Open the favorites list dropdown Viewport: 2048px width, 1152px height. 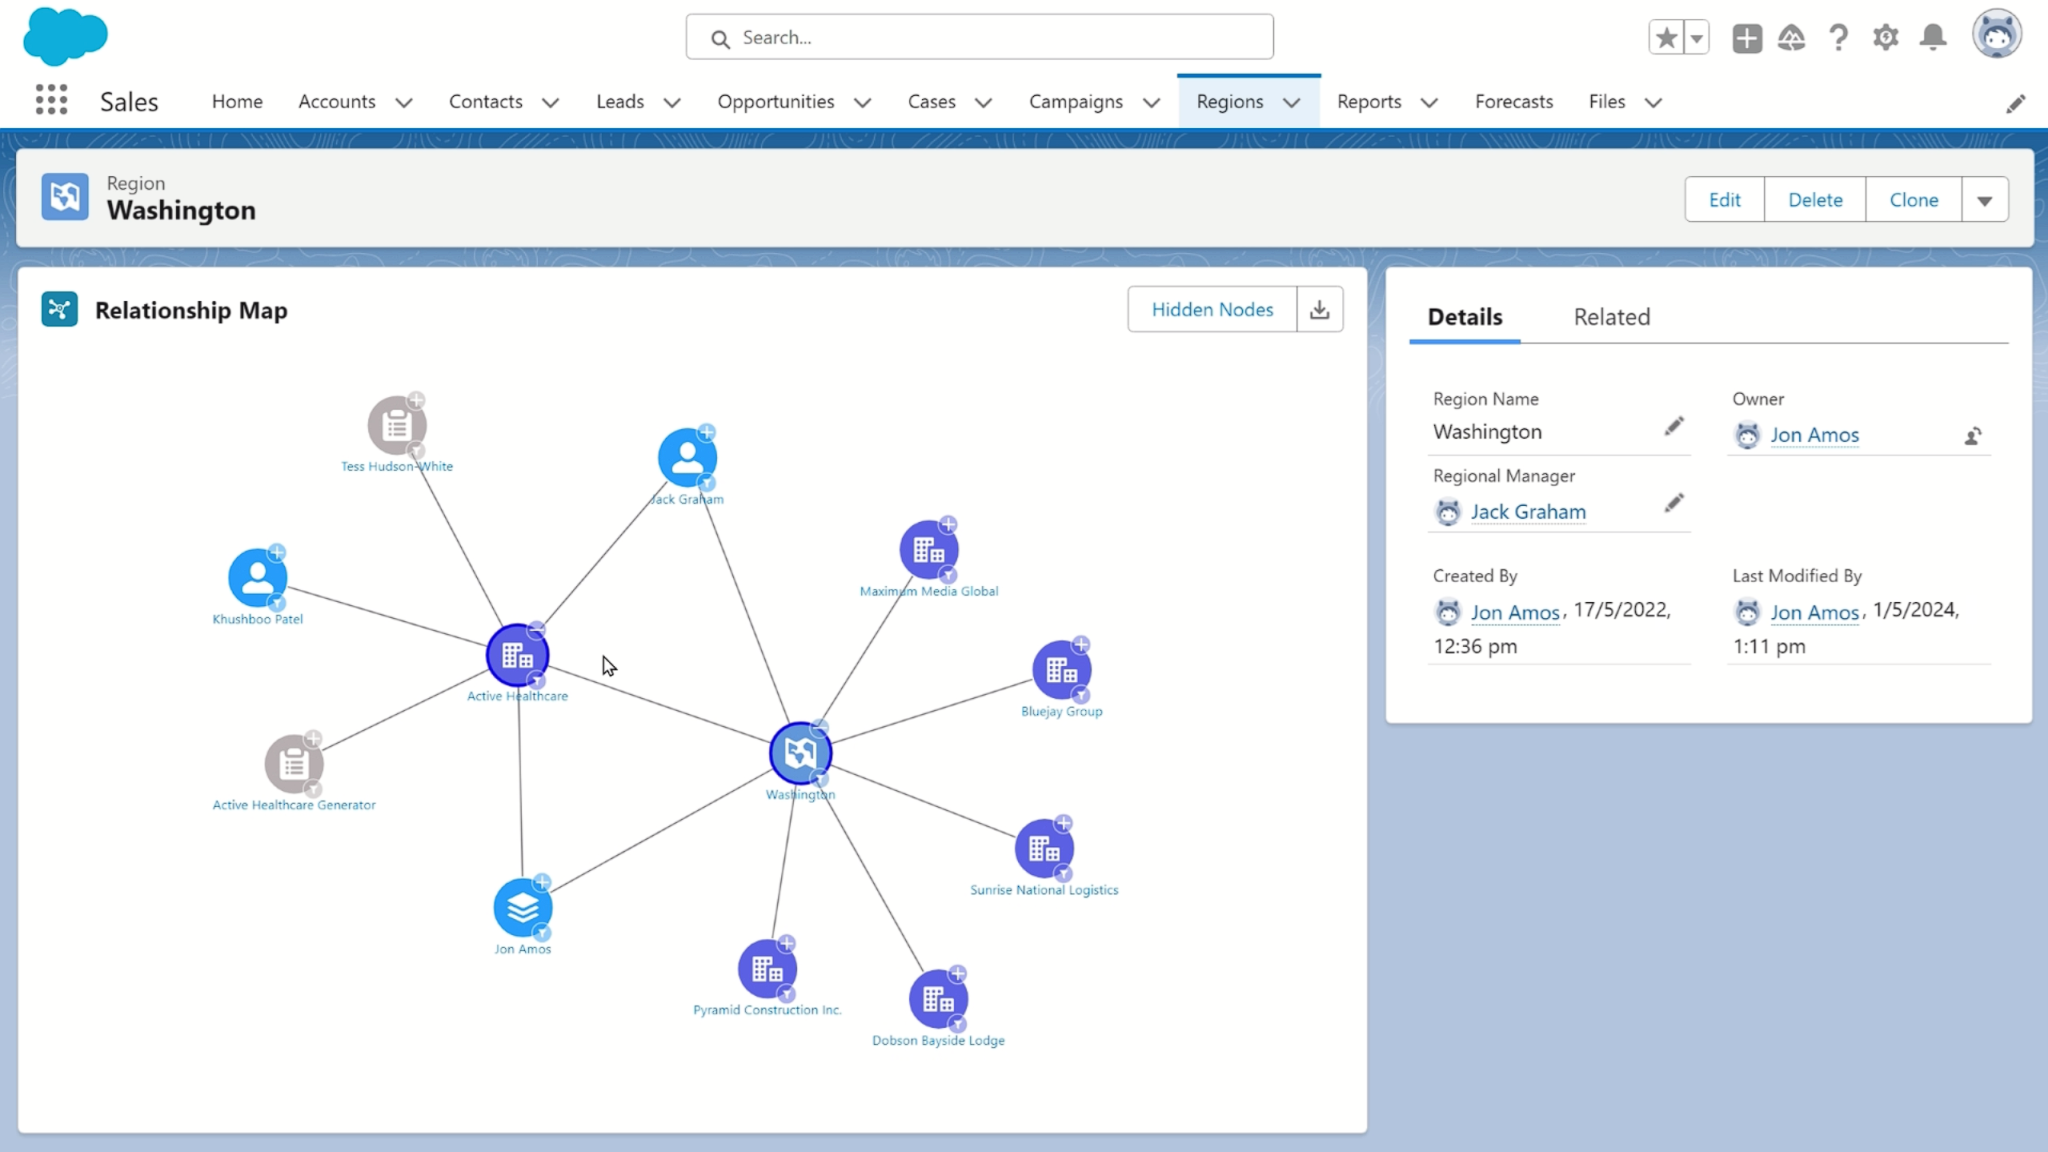pos(1694,36)
